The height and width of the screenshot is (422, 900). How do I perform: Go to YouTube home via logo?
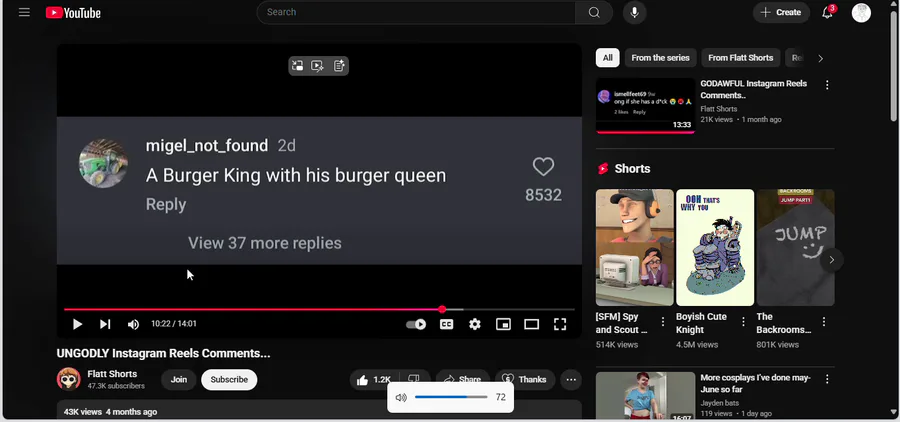click(x=73, y=13)
